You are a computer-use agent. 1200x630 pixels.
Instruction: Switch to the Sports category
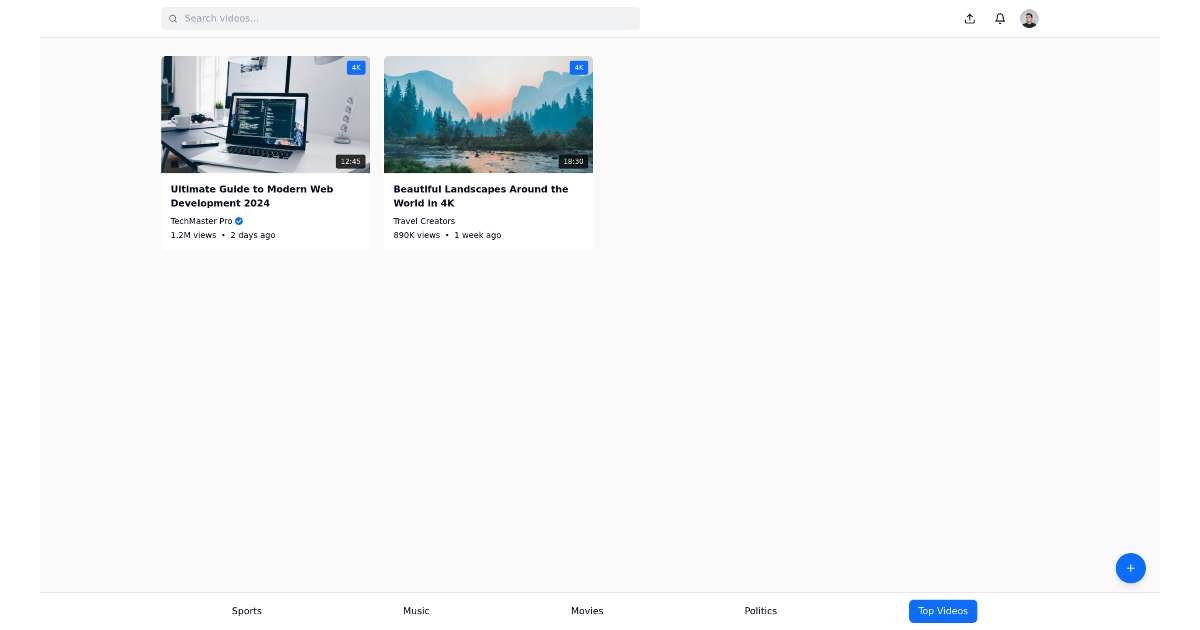coord(246,611)
